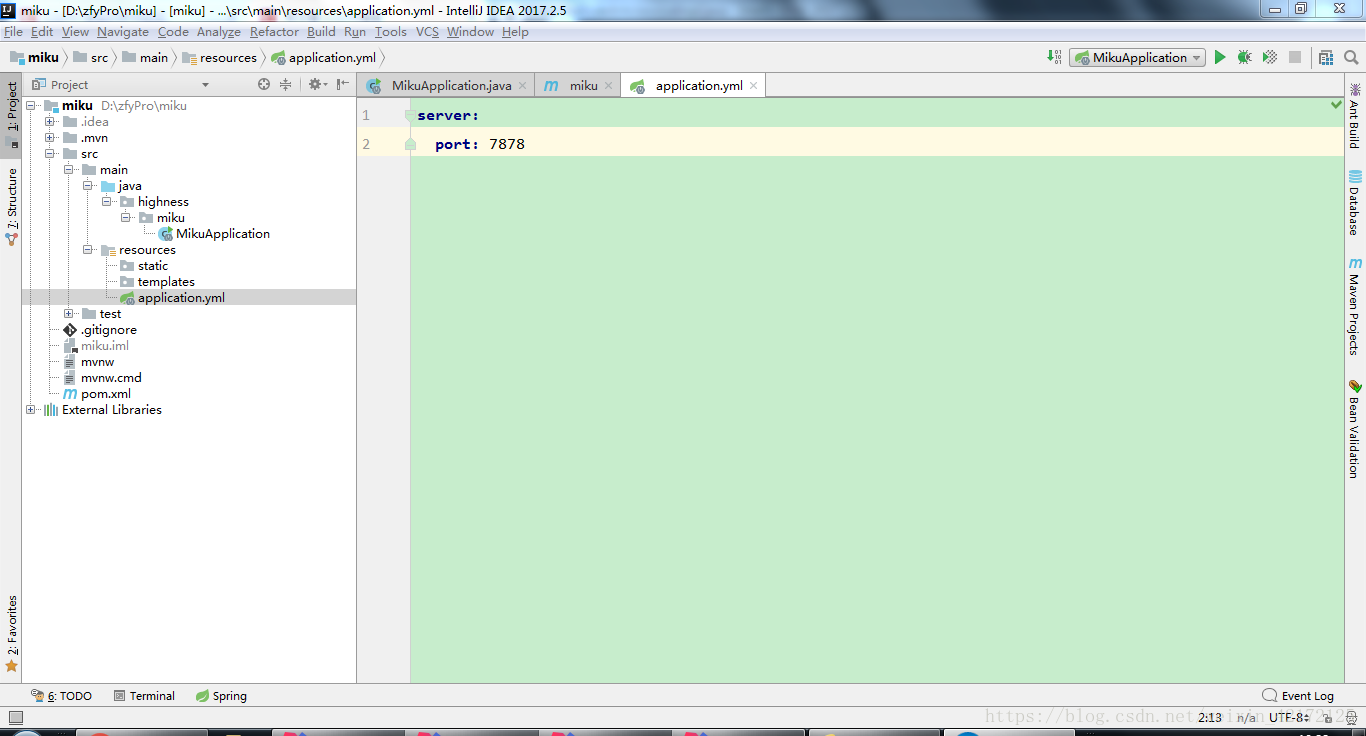
Task: Open the Spring tool window
Action: click(221, 696)
